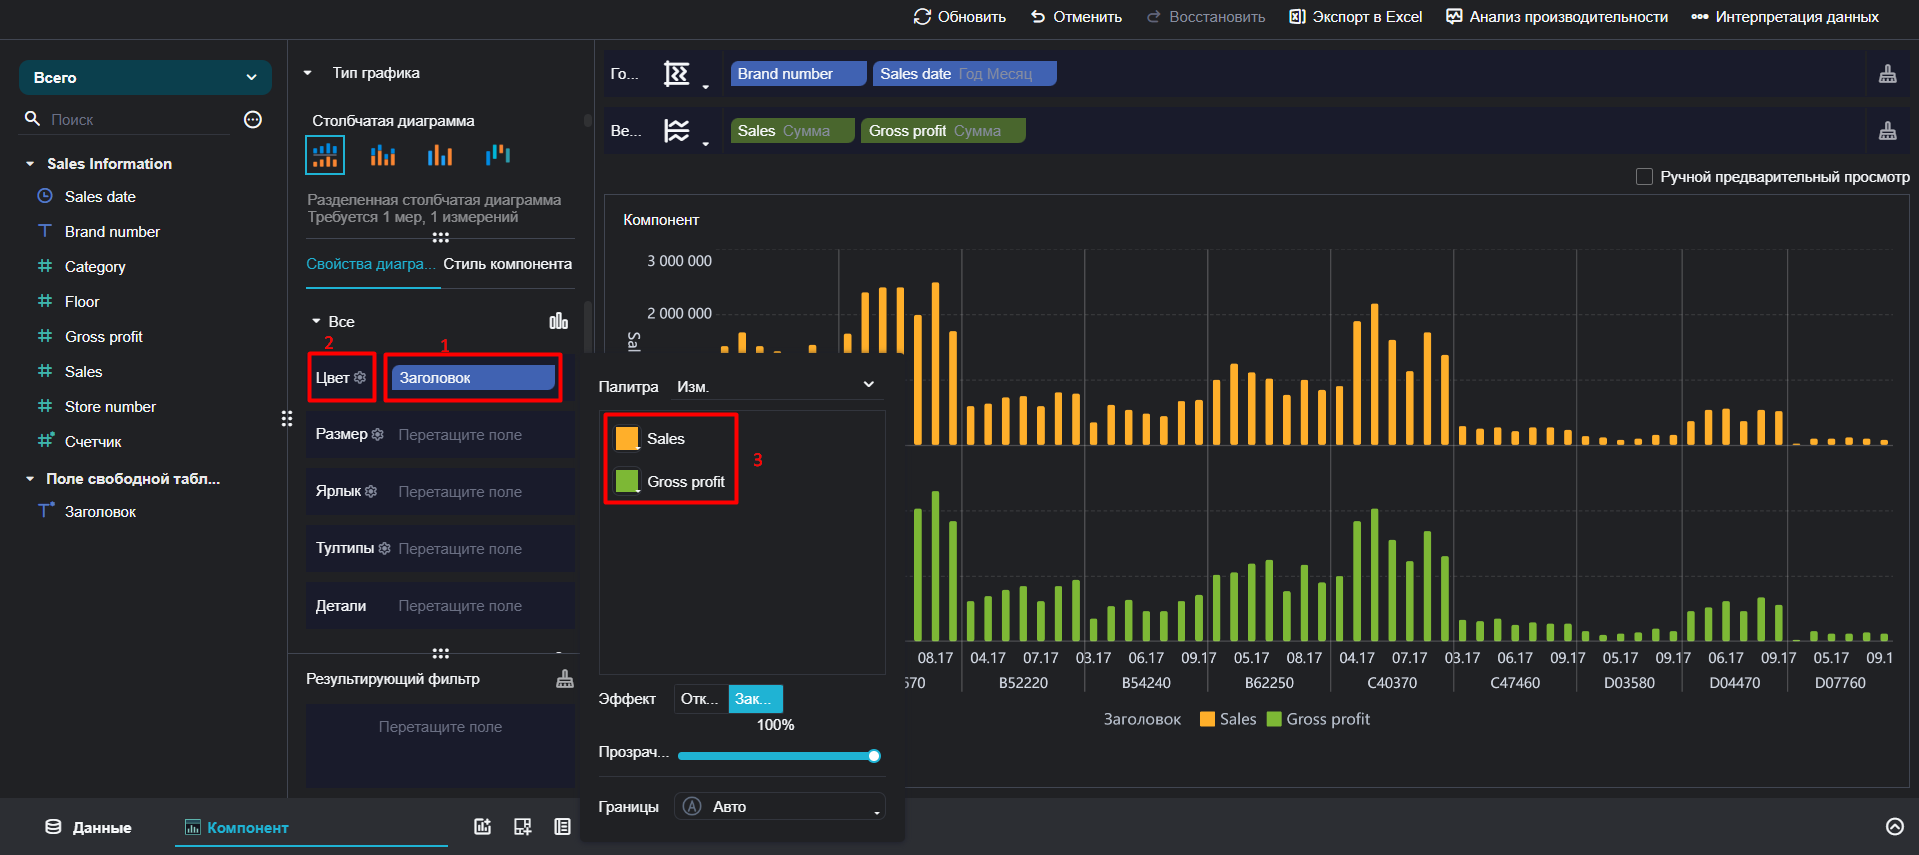Select the Отк... effect toggle option
Viewport: 1919px width, 855px height.
[x=701, y=699]
